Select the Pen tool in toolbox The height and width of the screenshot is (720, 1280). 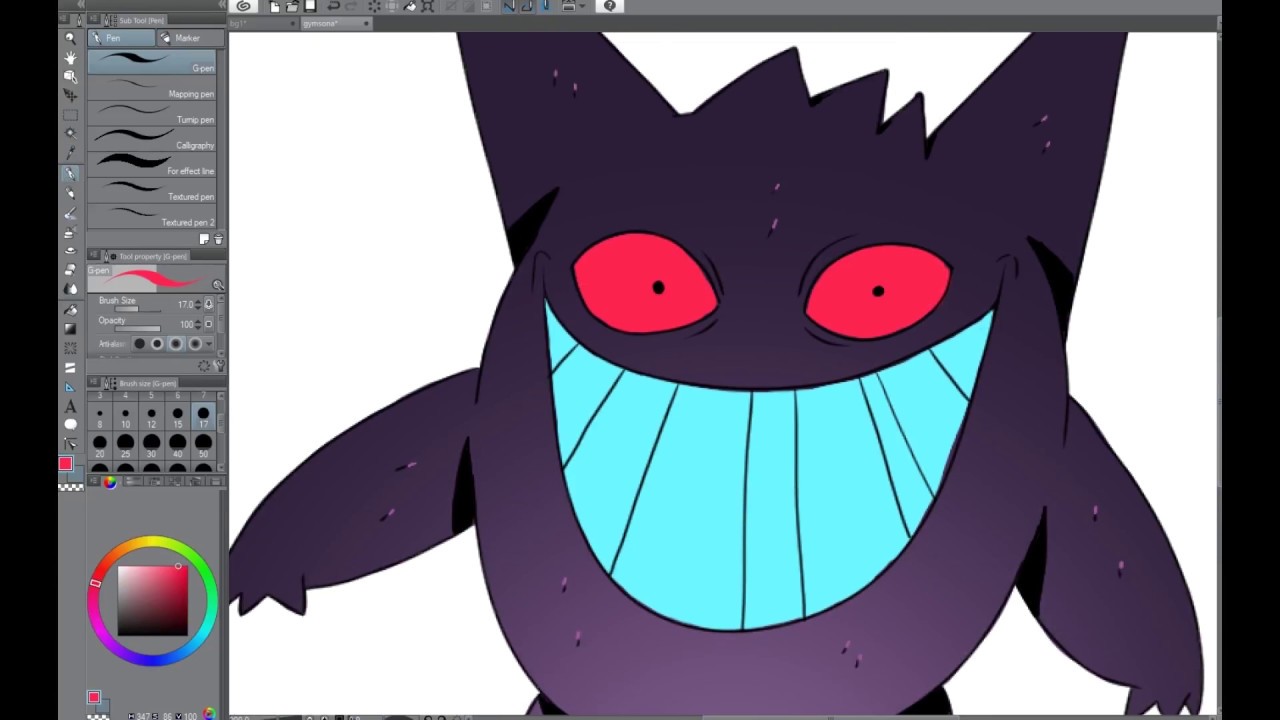pyautogui.click(x=70, y=173)
